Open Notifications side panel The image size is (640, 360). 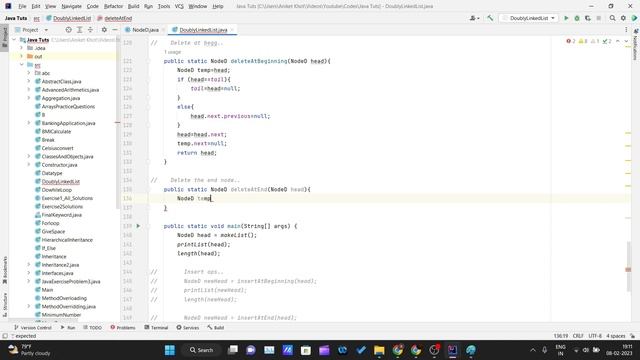click(x=636, y=44)
